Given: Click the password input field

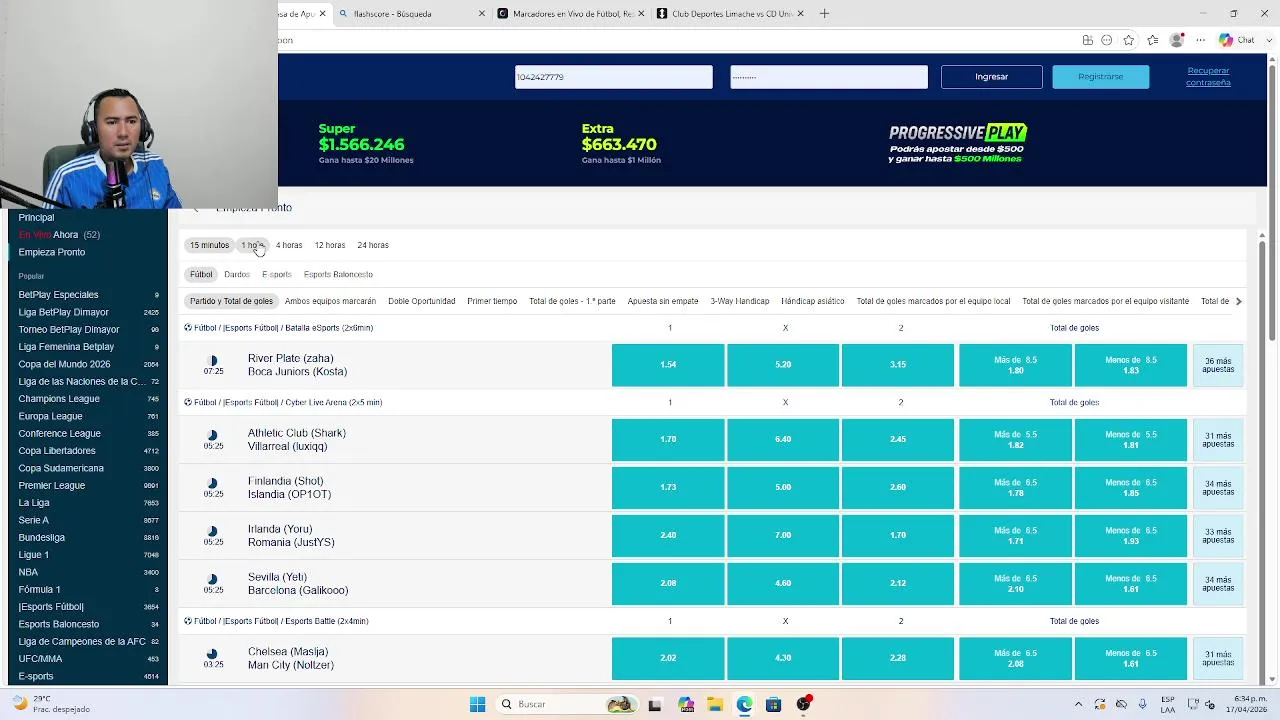Looking at the screenshot, I should (829, 77).
